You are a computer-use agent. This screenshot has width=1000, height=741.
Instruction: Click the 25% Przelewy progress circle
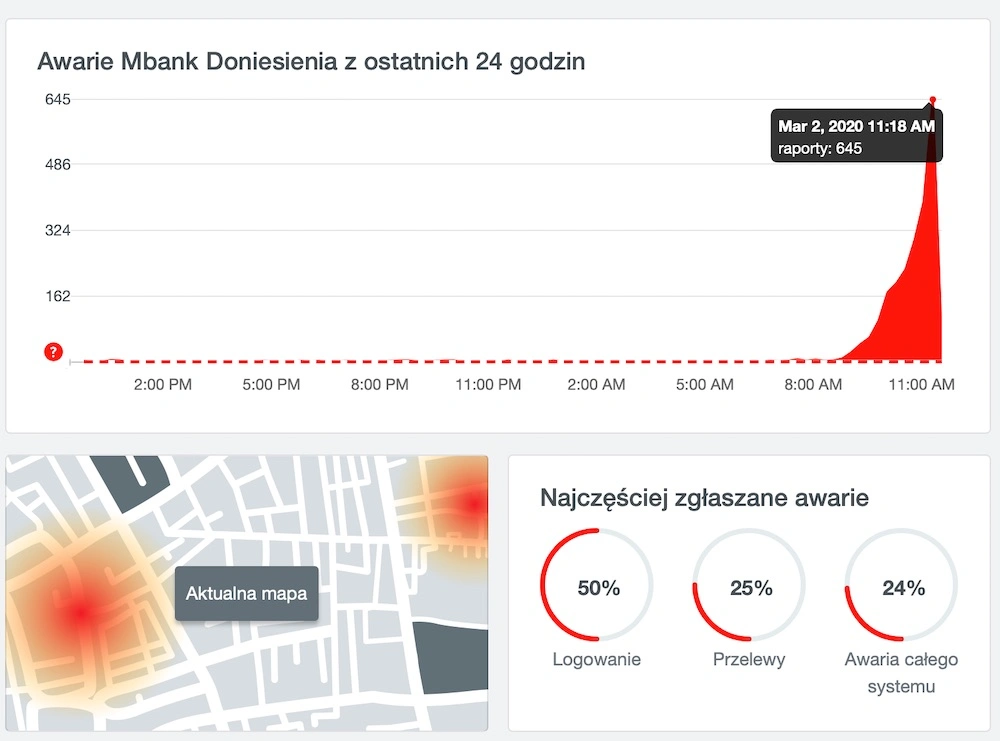point(749,584)
